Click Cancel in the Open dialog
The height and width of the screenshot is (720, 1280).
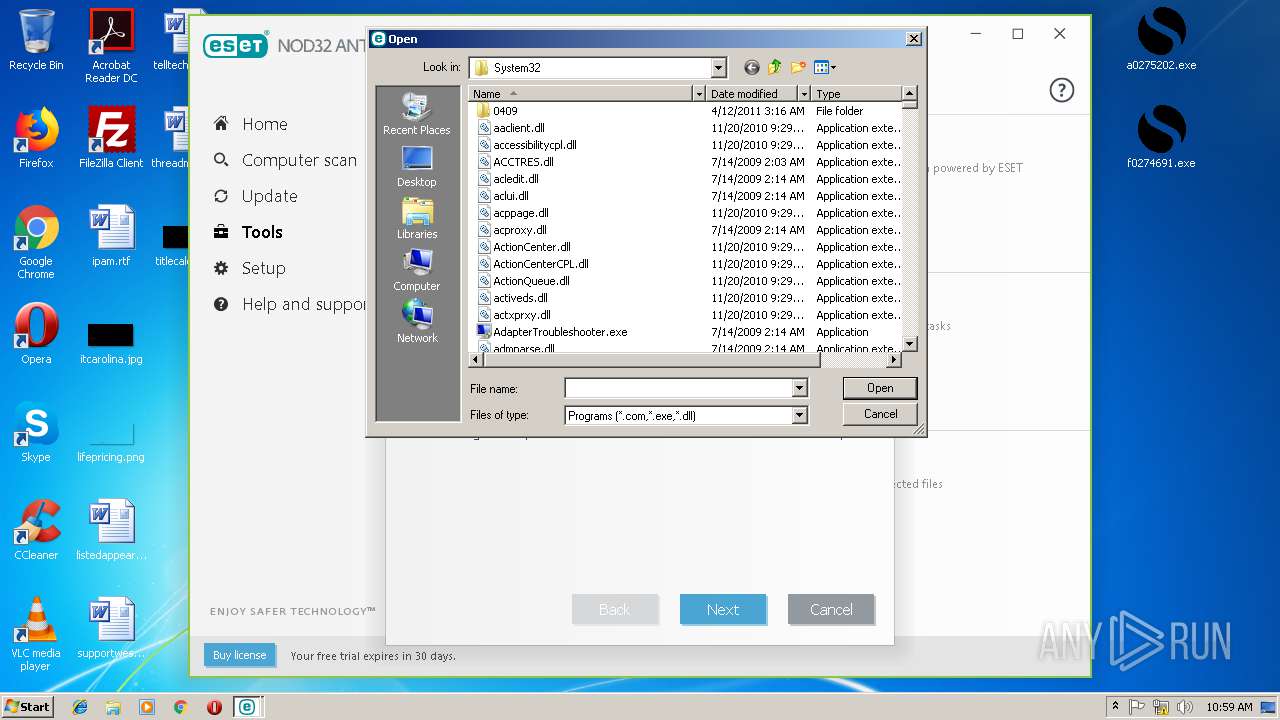coord(880,414)
